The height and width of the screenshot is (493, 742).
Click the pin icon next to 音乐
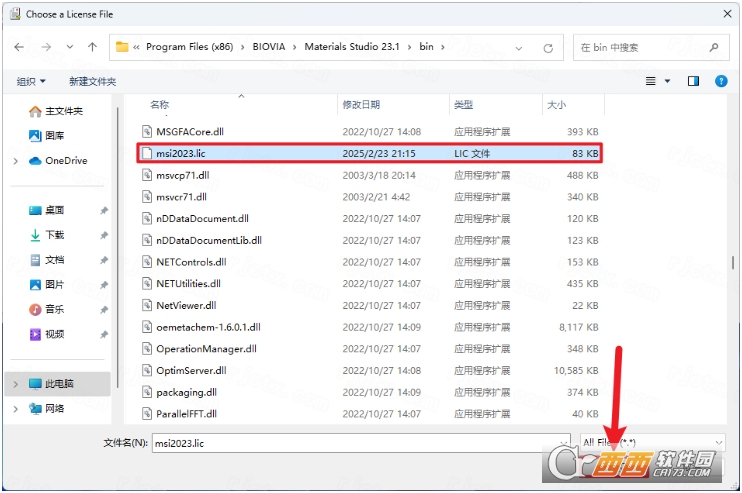[x=104, y=310]
